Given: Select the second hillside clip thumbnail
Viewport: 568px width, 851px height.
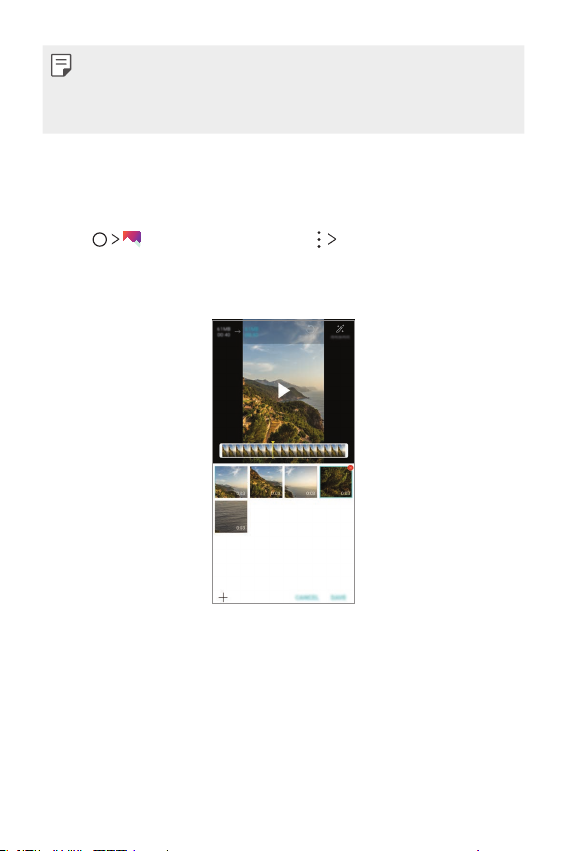Looking at the screenshot, I should coord(266,482).
